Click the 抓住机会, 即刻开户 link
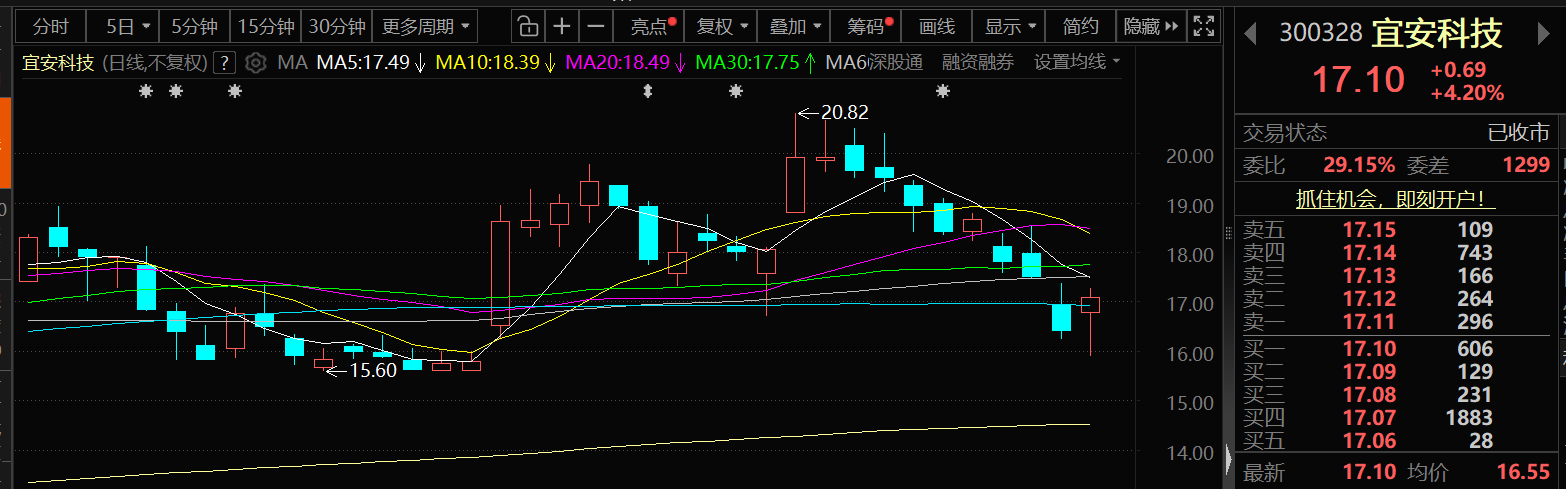Viewport: 1566px width, 489px height. (1396, 199)
